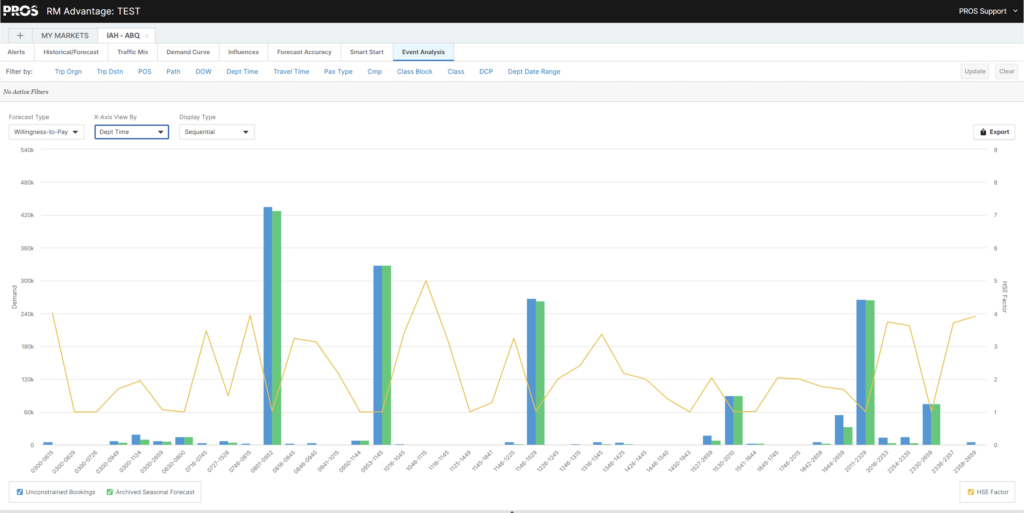Screen dimensions: 1024x513
Task: Click the Export button
Action: 994,132
